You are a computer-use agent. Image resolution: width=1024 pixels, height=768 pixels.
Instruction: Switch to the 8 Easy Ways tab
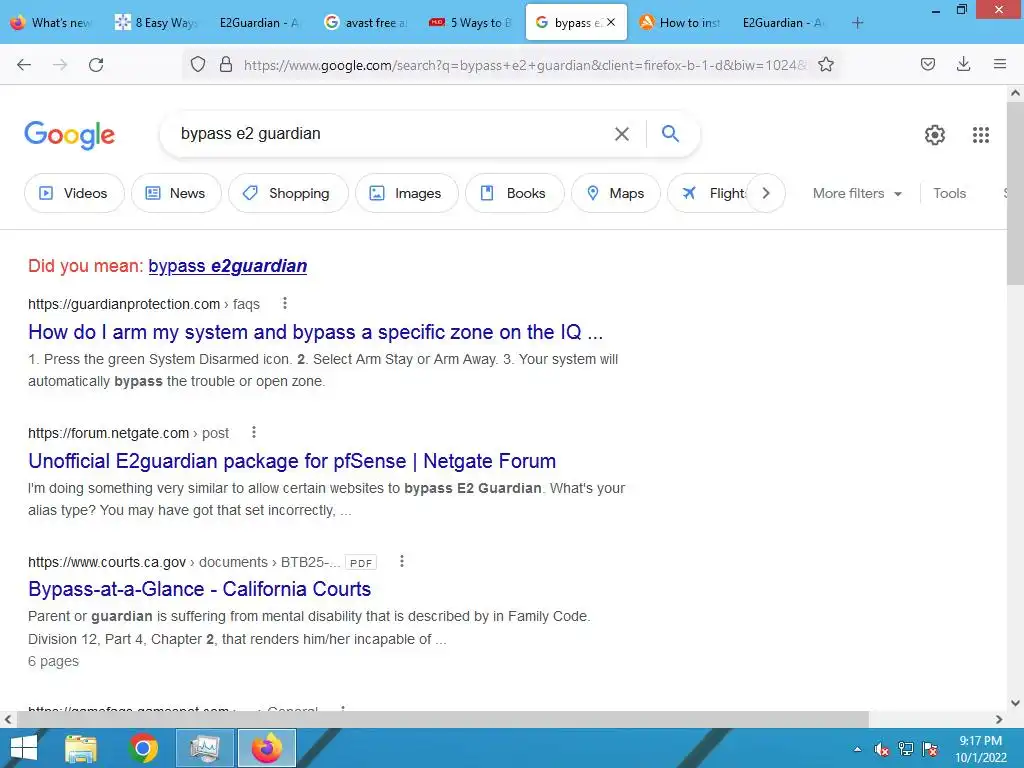(x=157, y=22)
